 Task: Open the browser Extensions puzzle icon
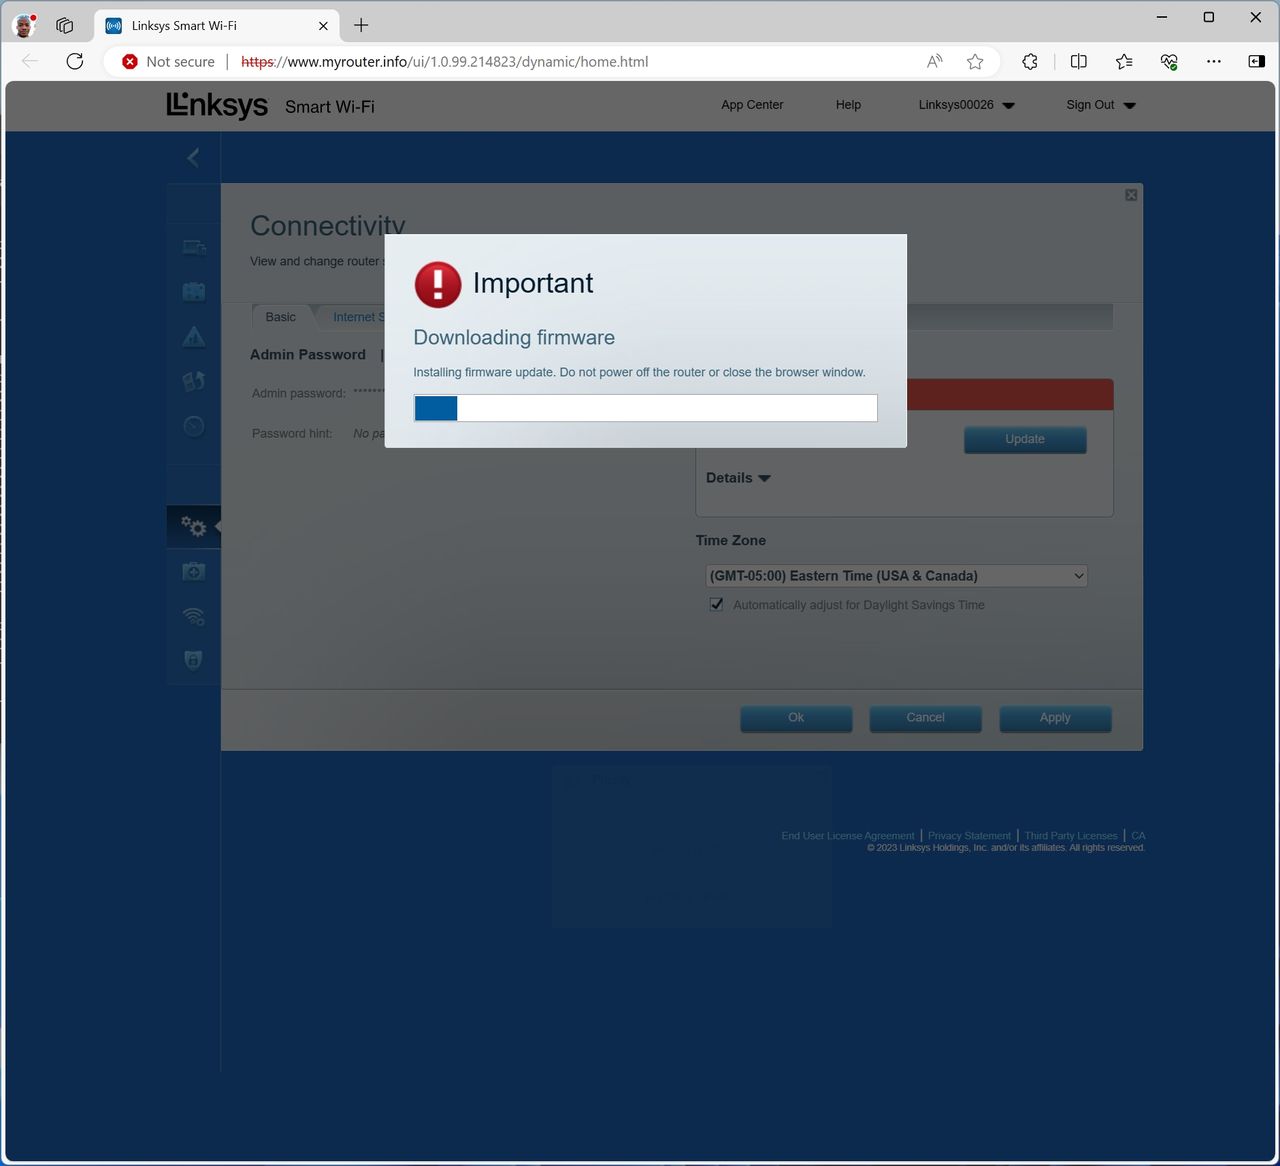tap(1030, 61)
